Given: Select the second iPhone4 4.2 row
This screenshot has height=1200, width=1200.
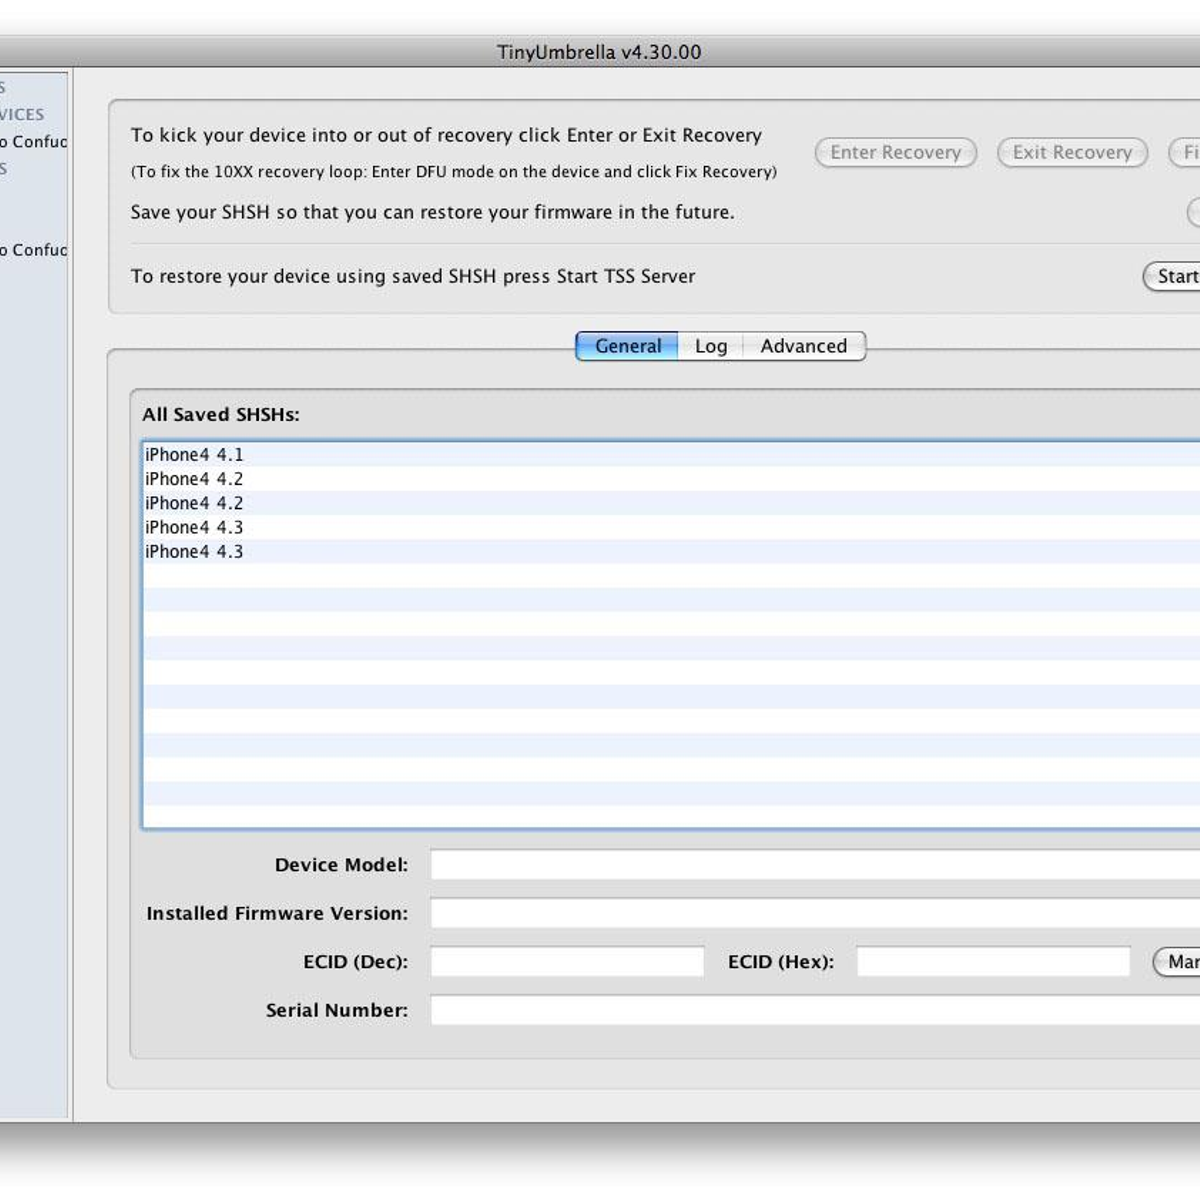Looking at the screenshot, I should pyautogui.click(x=671, y=503).
